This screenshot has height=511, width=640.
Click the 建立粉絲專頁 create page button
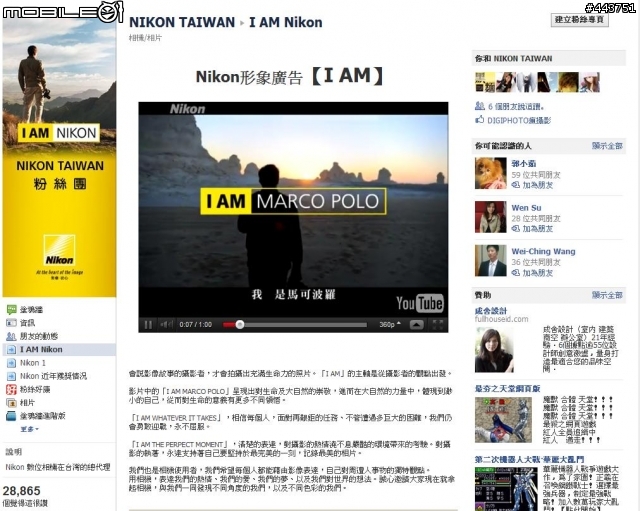[x=580, y=20]
